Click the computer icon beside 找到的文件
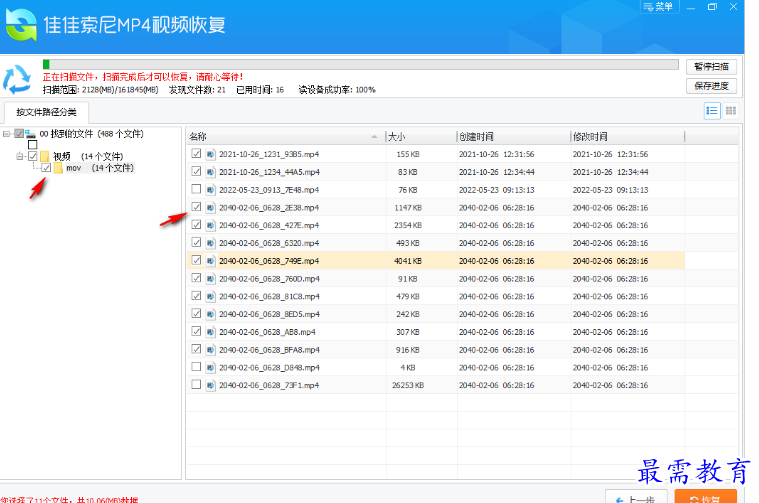The width and height of the screenshot is (759, 503). (30, 134)
